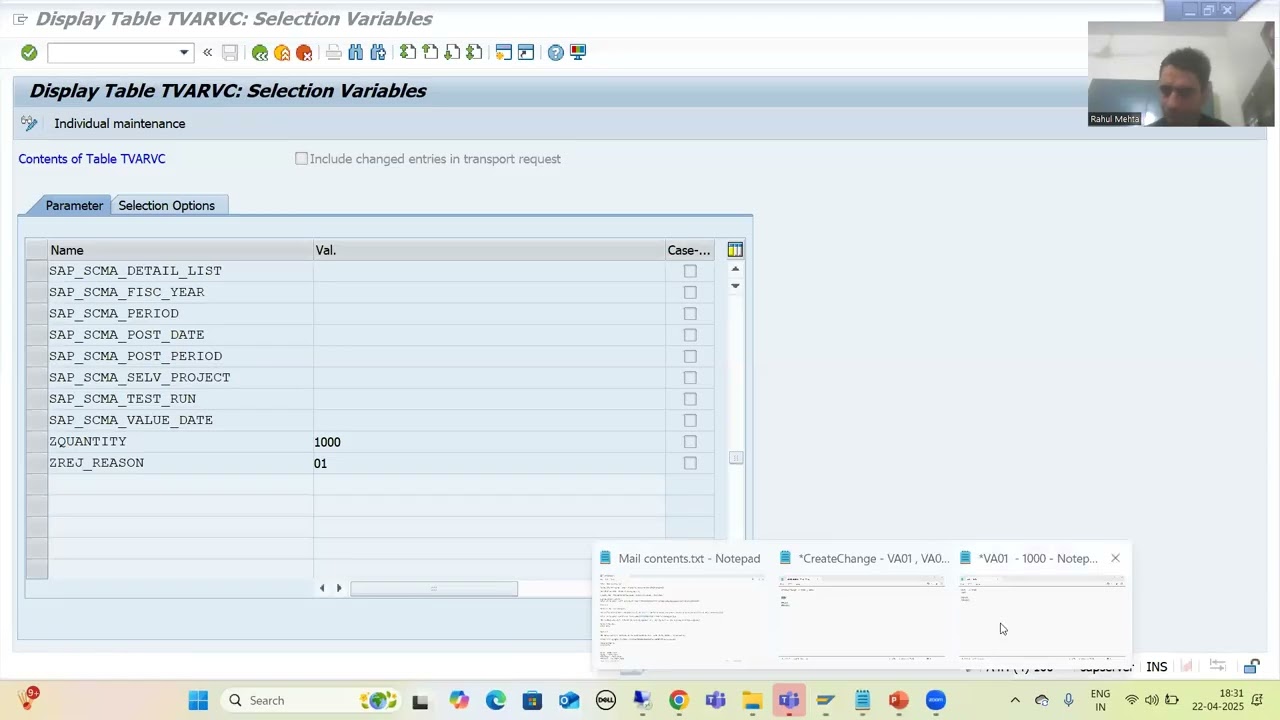Check case box for SAP_SCMA_DETAIL_LIST
The width and height of the screenshot is (1280, 720).
click(690, 271)
